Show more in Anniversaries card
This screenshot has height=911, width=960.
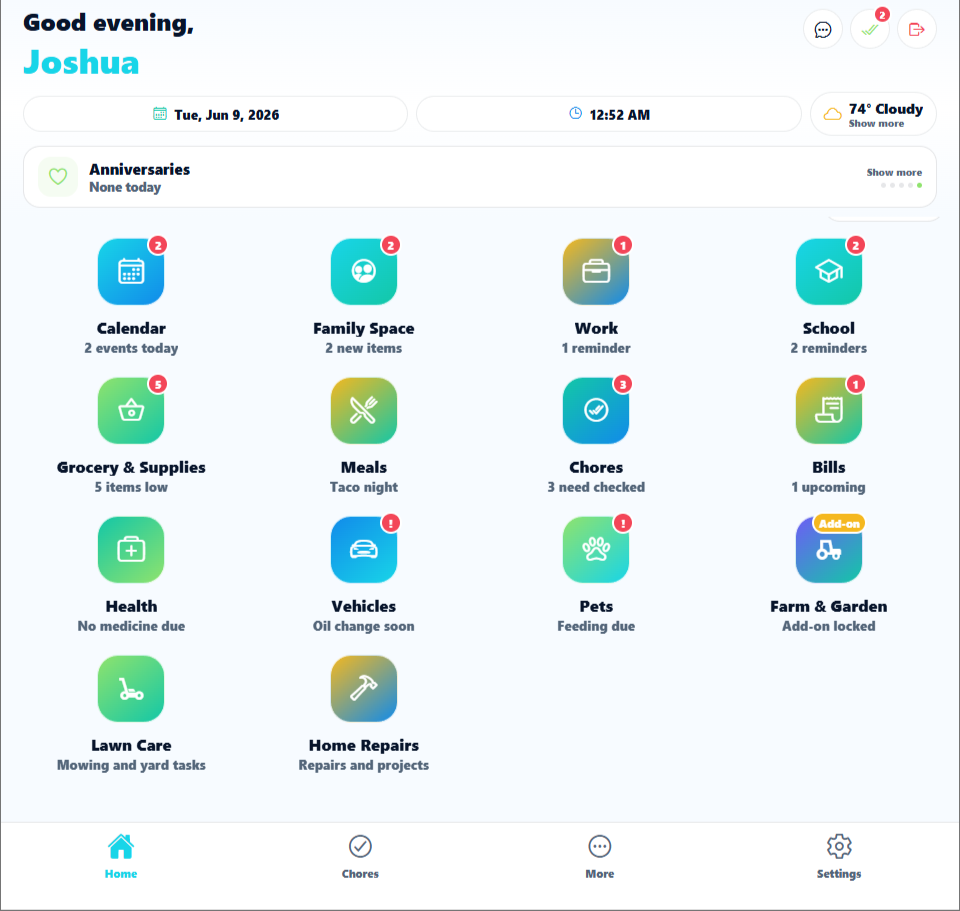894,173
